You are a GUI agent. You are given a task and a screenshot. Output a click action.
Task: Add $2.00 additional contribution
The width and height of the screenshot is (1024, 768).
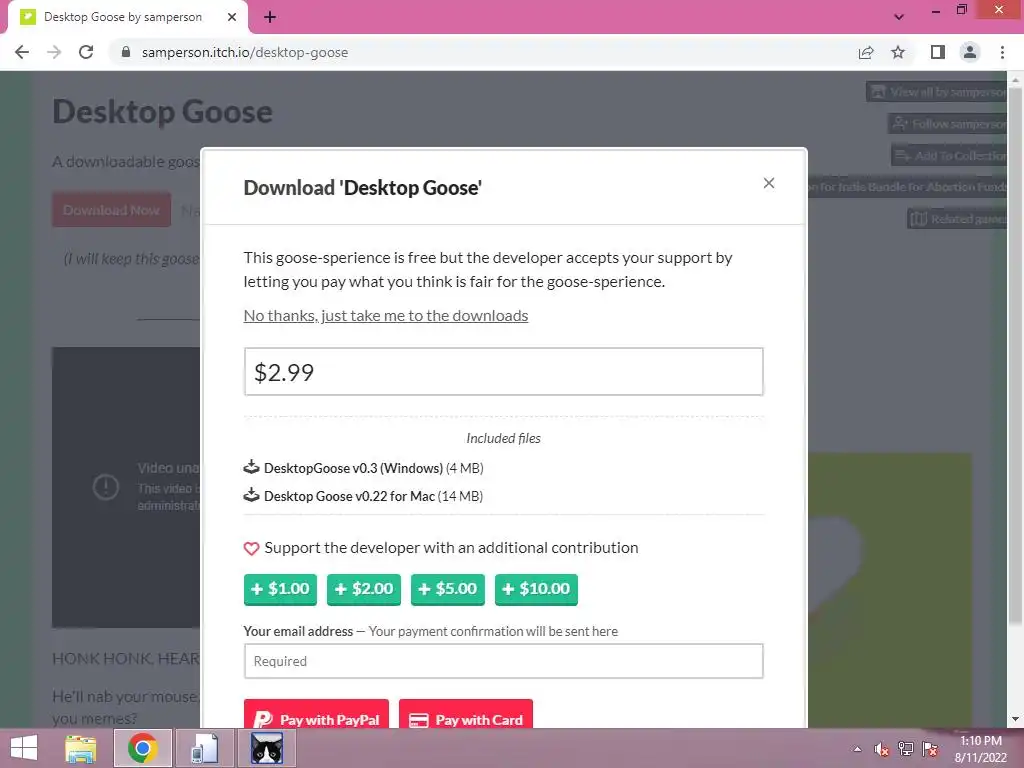(x=364, y=589)
